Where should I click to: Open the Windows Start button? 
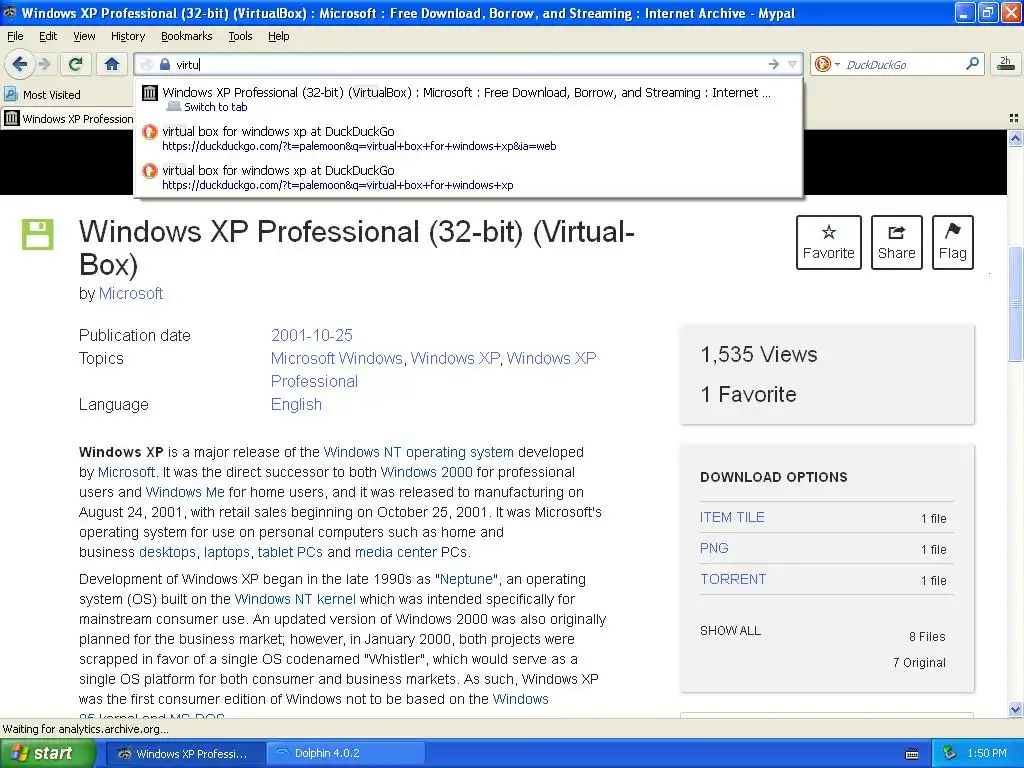click(47, 754)
